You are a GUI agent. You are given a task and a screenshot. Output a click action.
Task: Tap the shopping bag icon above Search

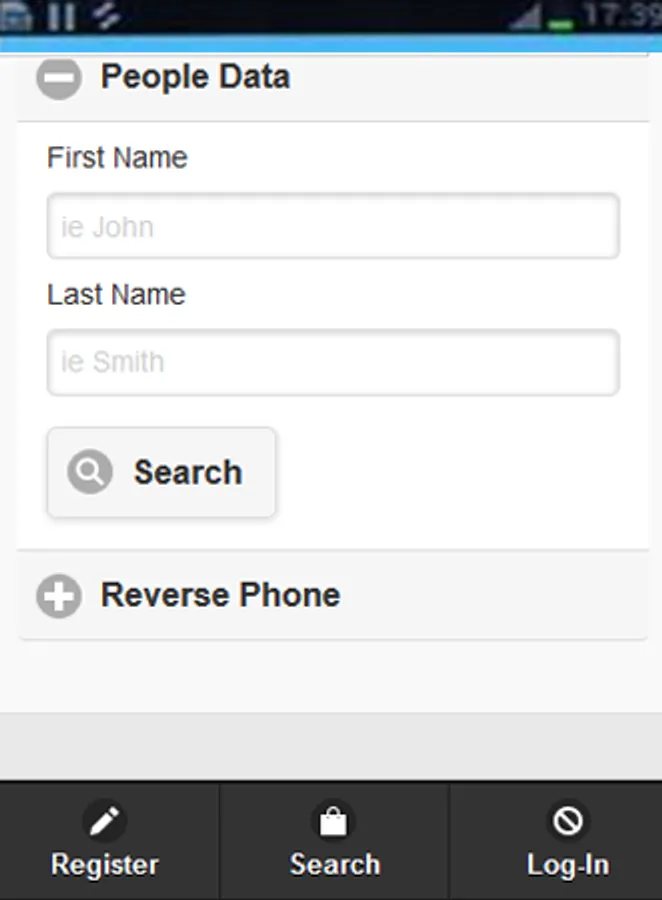[x=334, y=822]
